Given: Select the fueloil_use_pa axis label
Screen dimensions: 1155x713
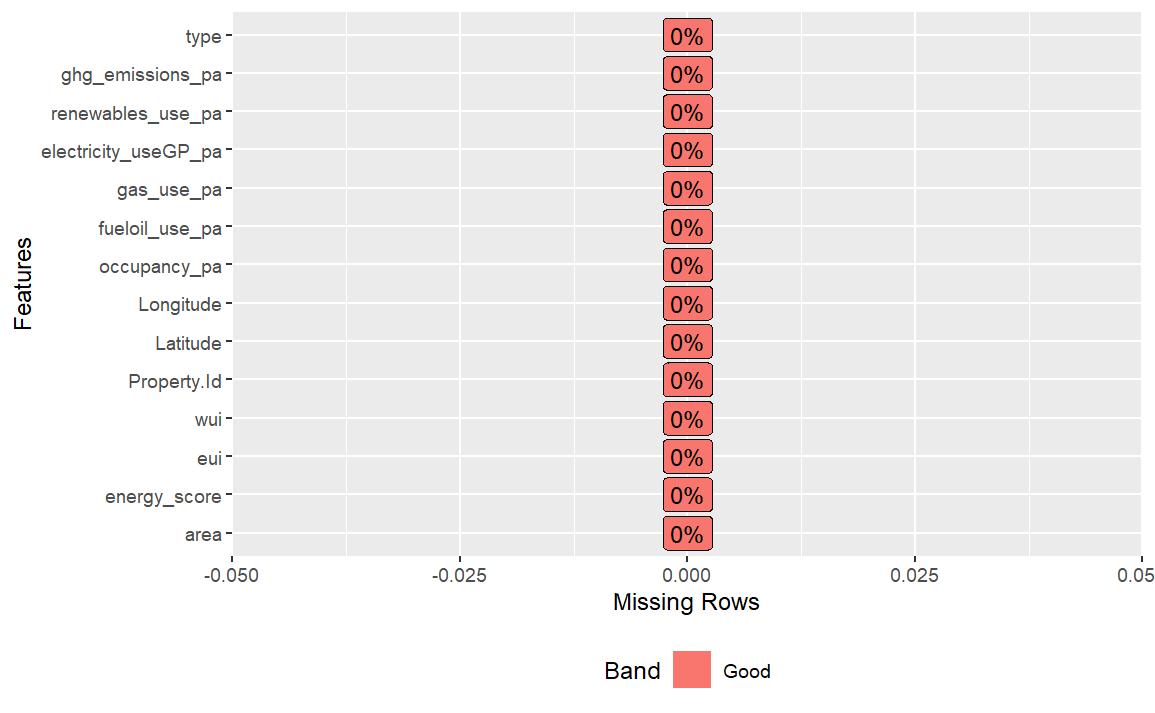Looking at the screenshot, I should click(x=160, y=228).
